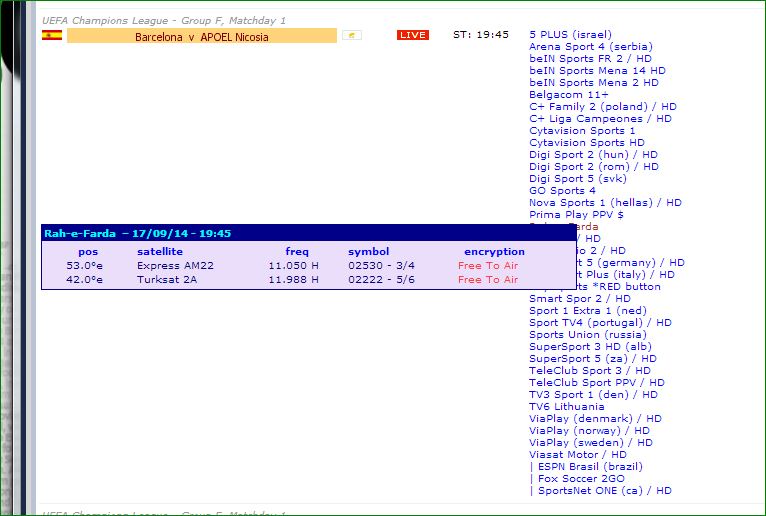Click the Turksat 2A satellite cell
This screenshot has height=516, width=766.
(x=167, y=280)
